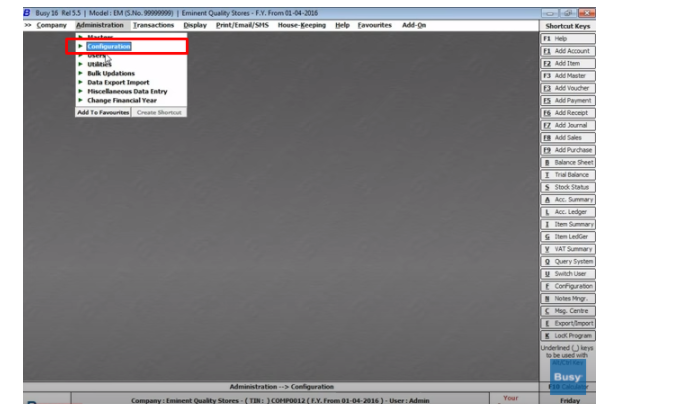Select Miscellaneous Data Entry option
Image resolution: width=687 pixels, height=404 pixels.
tap(127, 91)
